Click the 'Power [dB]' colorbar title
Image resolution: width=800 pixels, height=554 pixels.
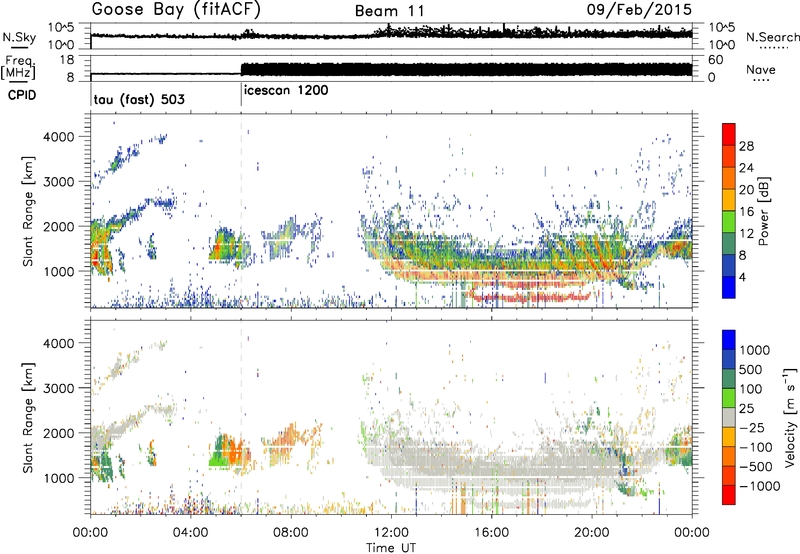[763, 211]
